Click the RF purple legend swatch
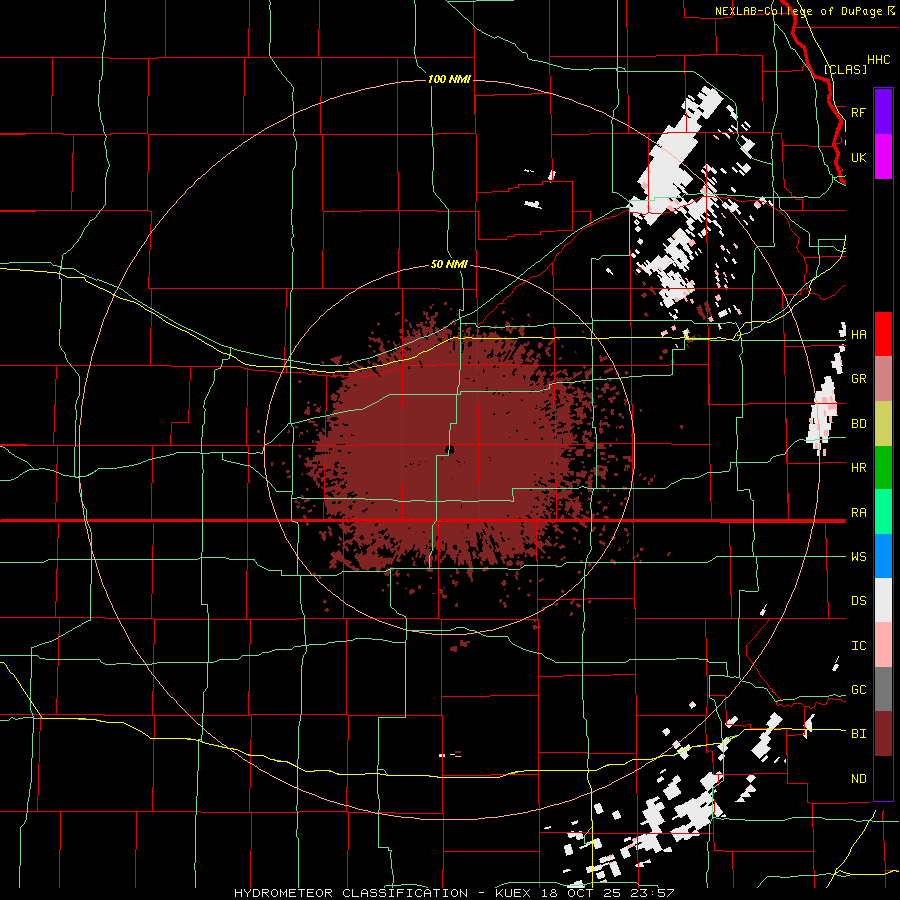The width and height of the screenshot is (900, 900). click(883, 112)
